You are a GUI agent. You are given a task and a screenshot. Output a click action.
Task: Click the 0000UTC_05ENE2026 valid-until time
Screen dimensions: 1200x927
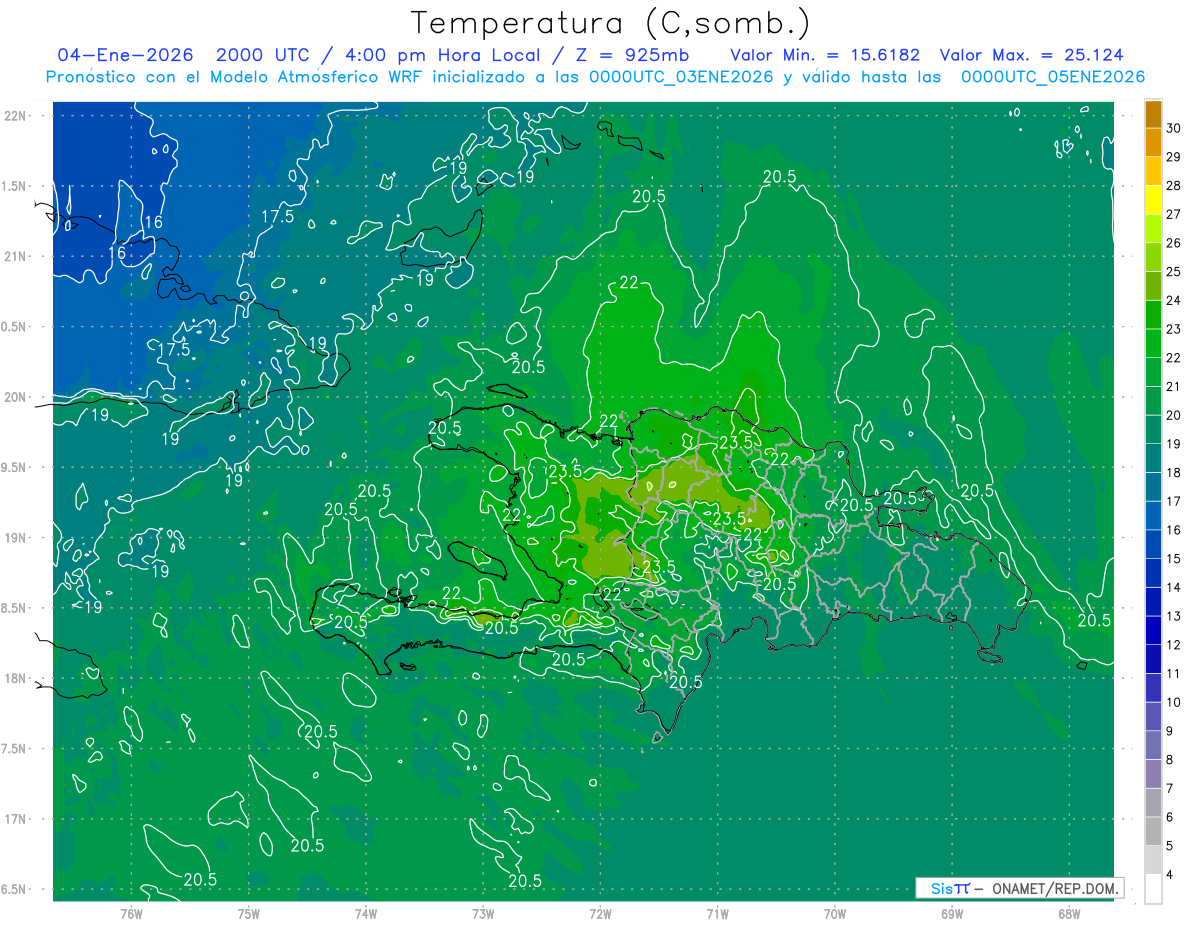coord(1053,77)
